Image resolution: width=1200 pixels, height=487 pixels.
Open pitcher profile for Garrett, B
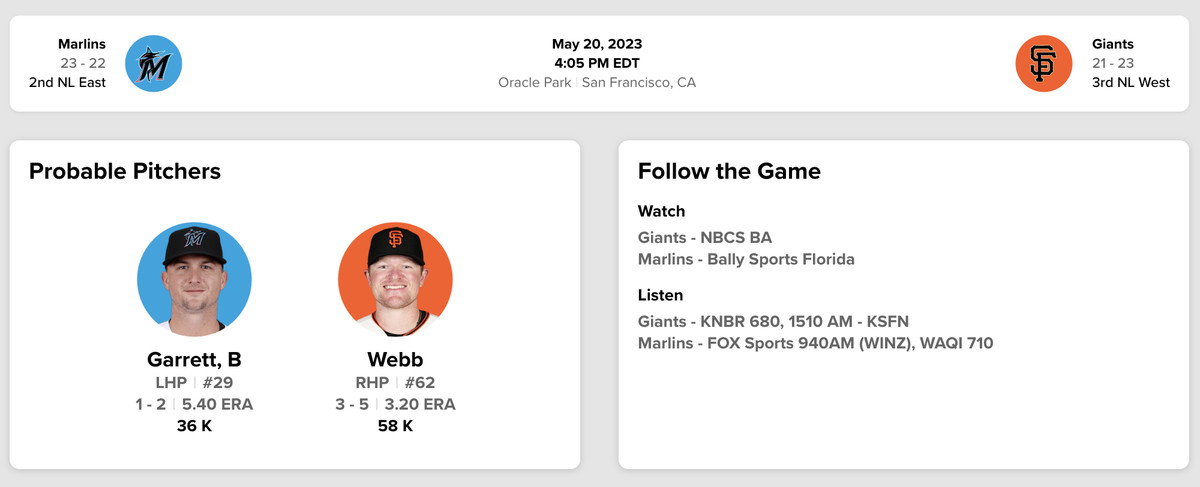[x=194, y=360]
